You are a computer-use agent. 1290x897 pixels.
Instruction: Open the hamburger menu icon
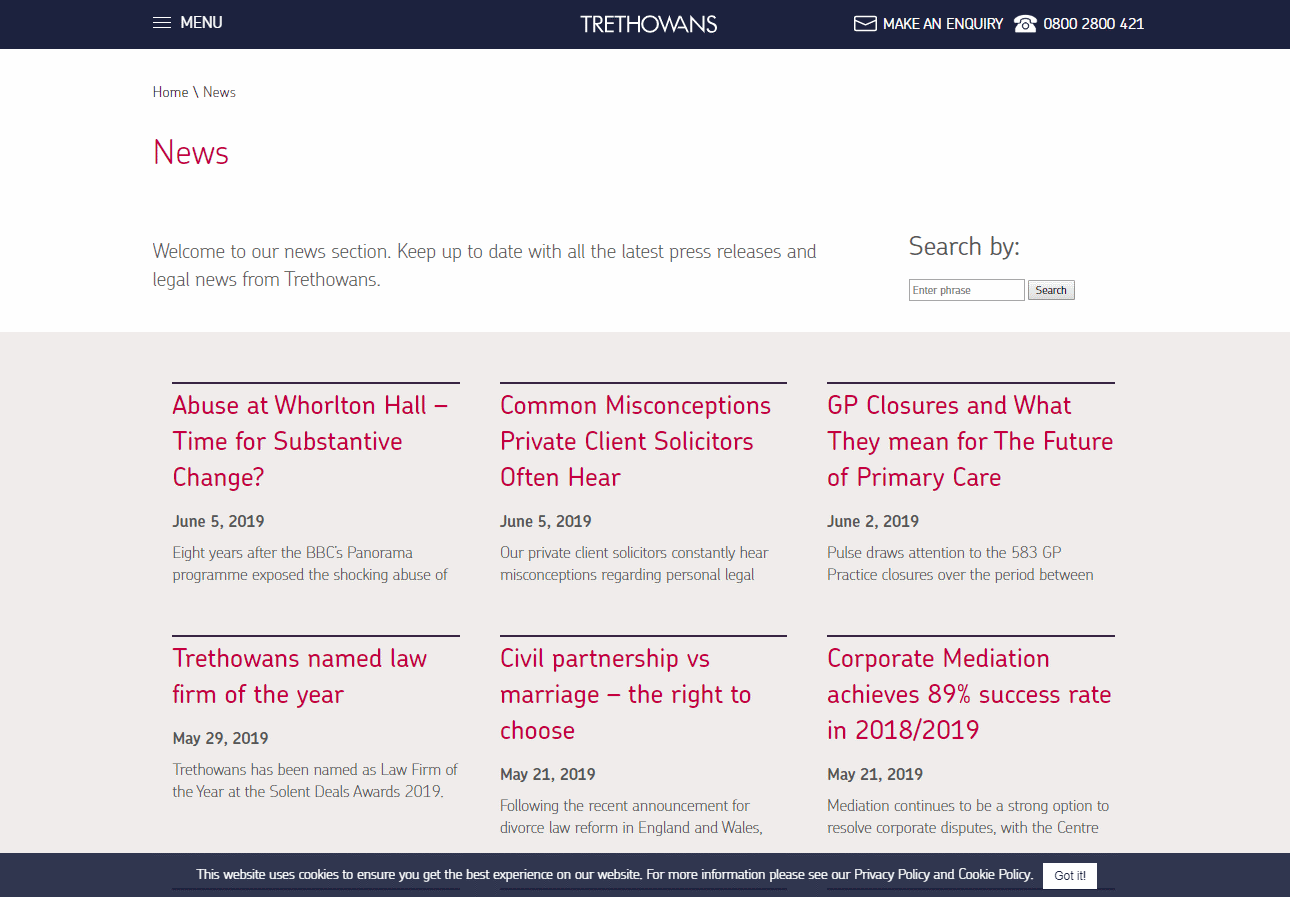[x=161, y=23]
